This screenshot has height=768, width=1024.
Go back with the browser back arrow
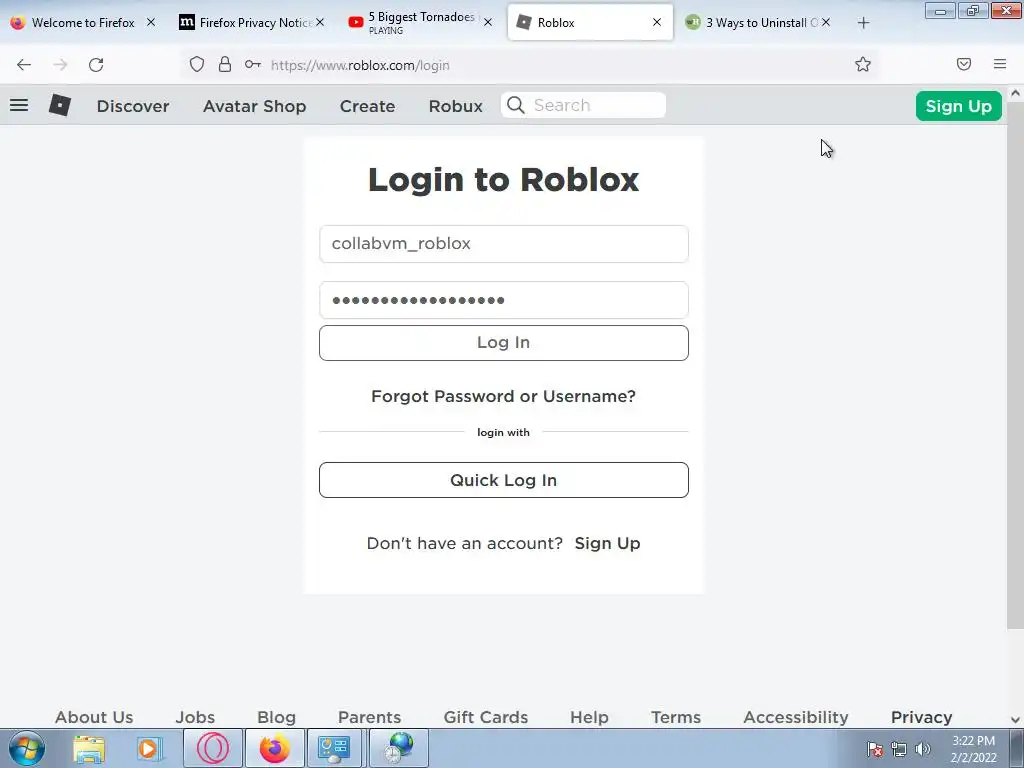pos(24,65)
